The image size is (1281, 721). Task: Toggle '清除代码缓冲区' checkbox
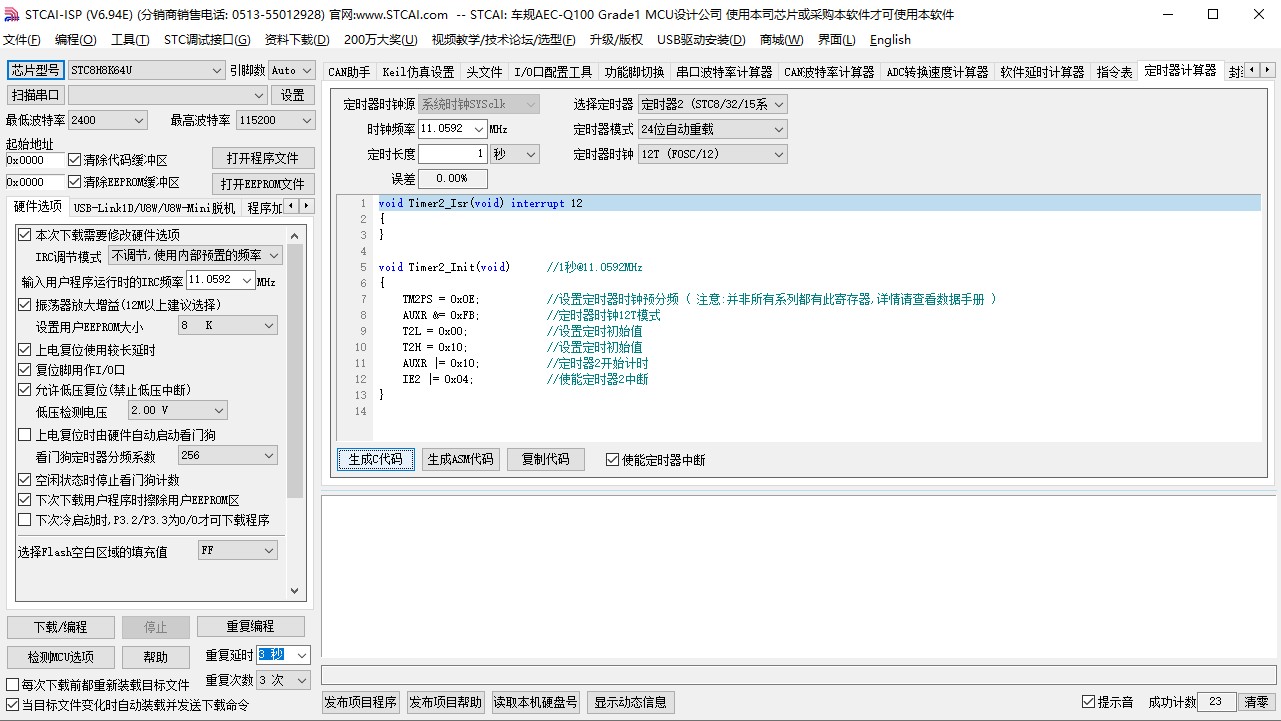(75, 160)
